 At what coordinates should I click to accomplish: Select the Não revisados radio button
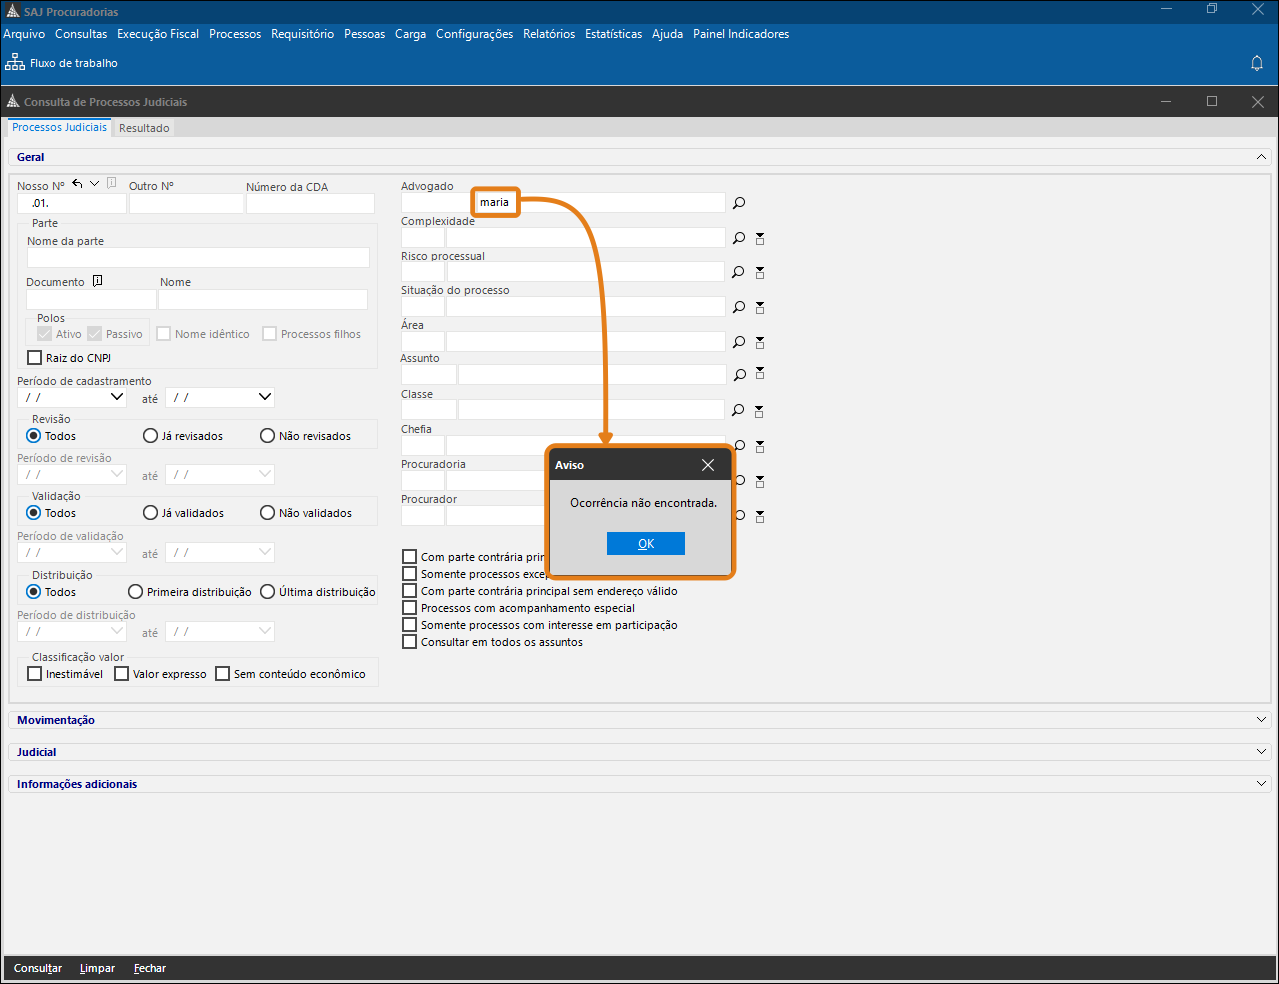(x=268, y=436)
